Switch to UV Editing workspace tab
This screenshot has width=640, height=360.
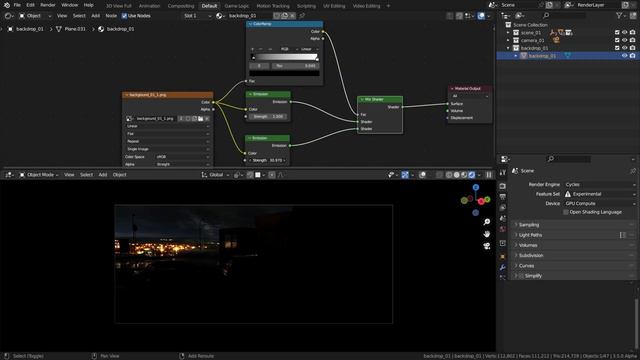point(334,6)
